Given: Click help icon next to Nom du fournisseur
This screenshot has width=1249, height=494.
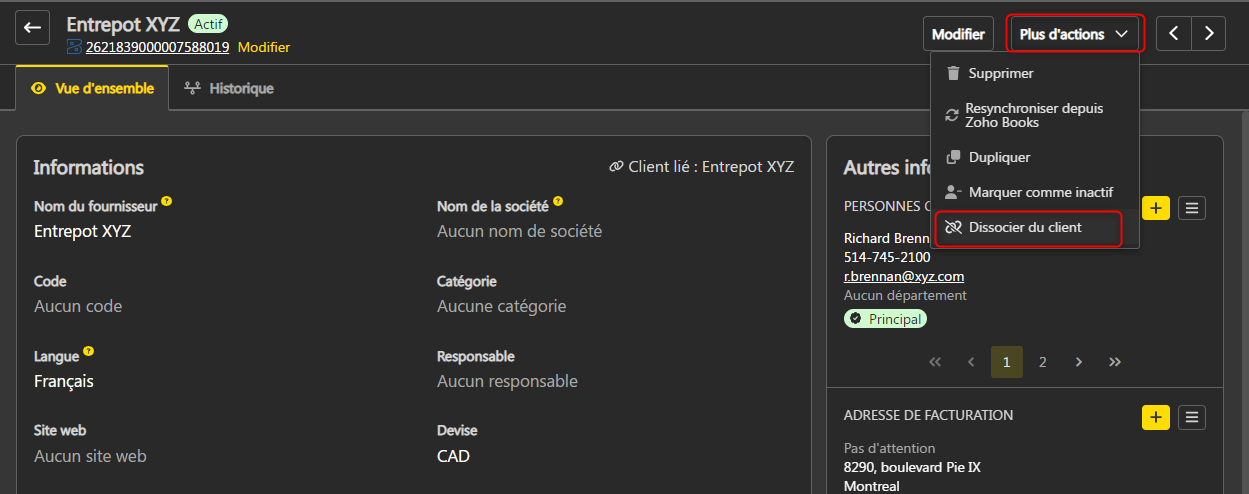Looking at the screenshot, I should (167, 202).
